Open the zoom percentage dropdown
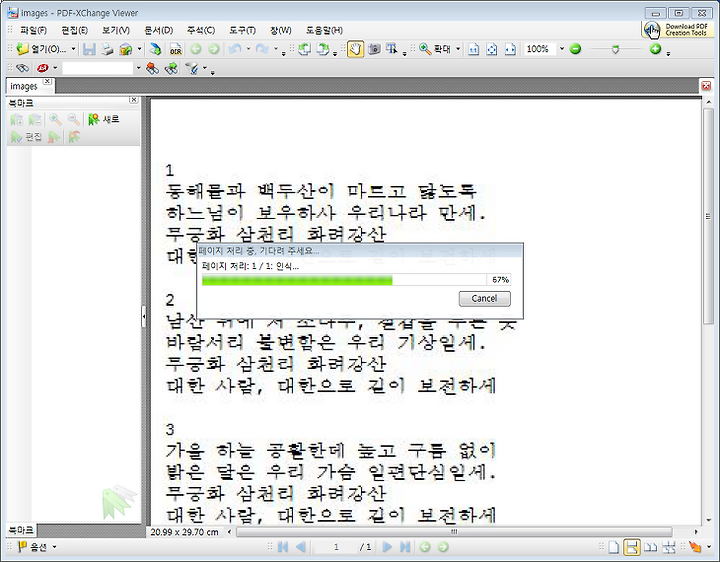The image size is (720, 562). (562, 49)
